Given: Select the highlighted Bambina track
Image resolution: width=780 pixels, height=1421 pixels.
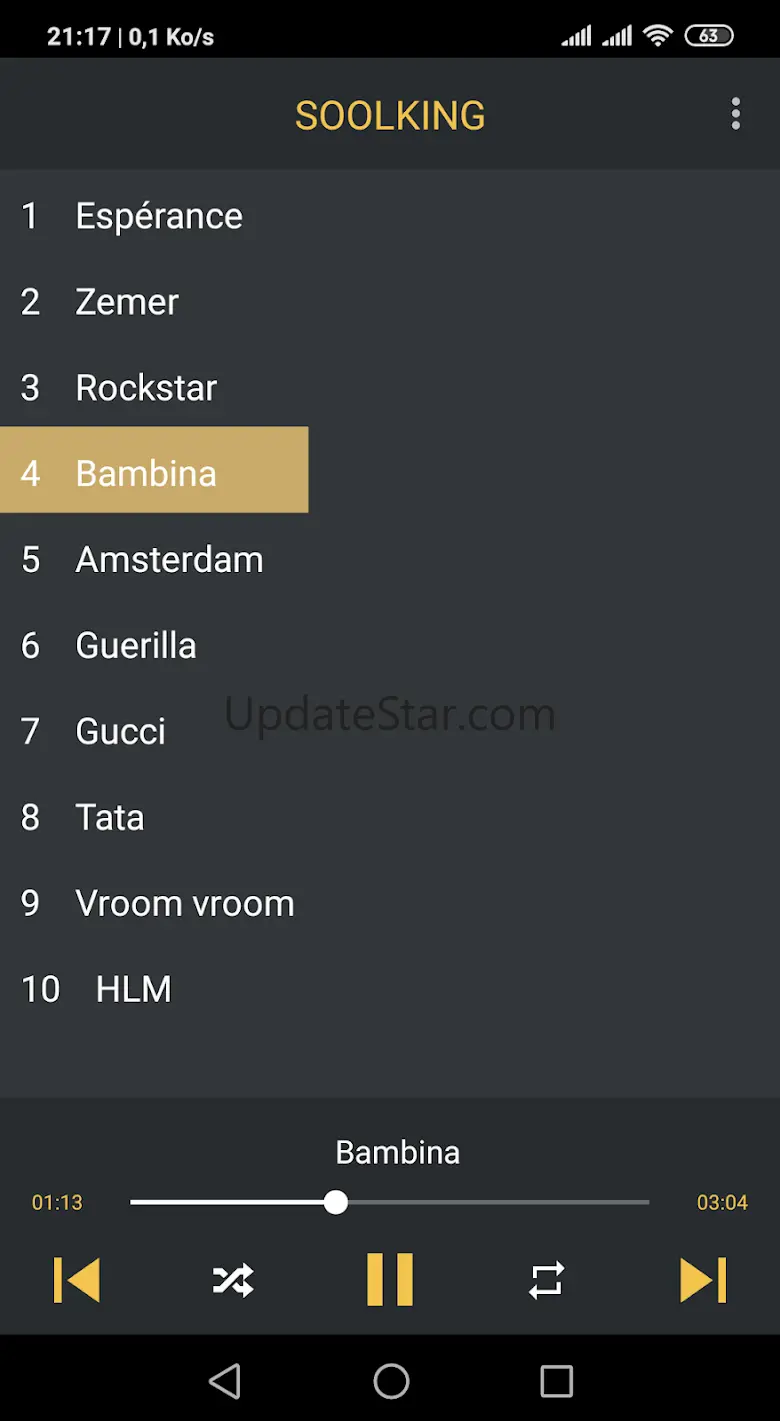Looking at the screenshot, I should [146, 473].
